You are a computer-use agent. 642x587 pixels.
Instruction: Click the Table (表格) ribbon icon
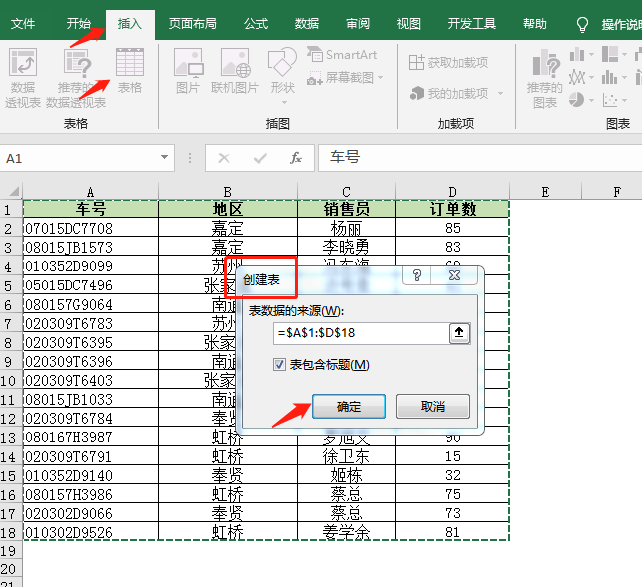point(130,70)
